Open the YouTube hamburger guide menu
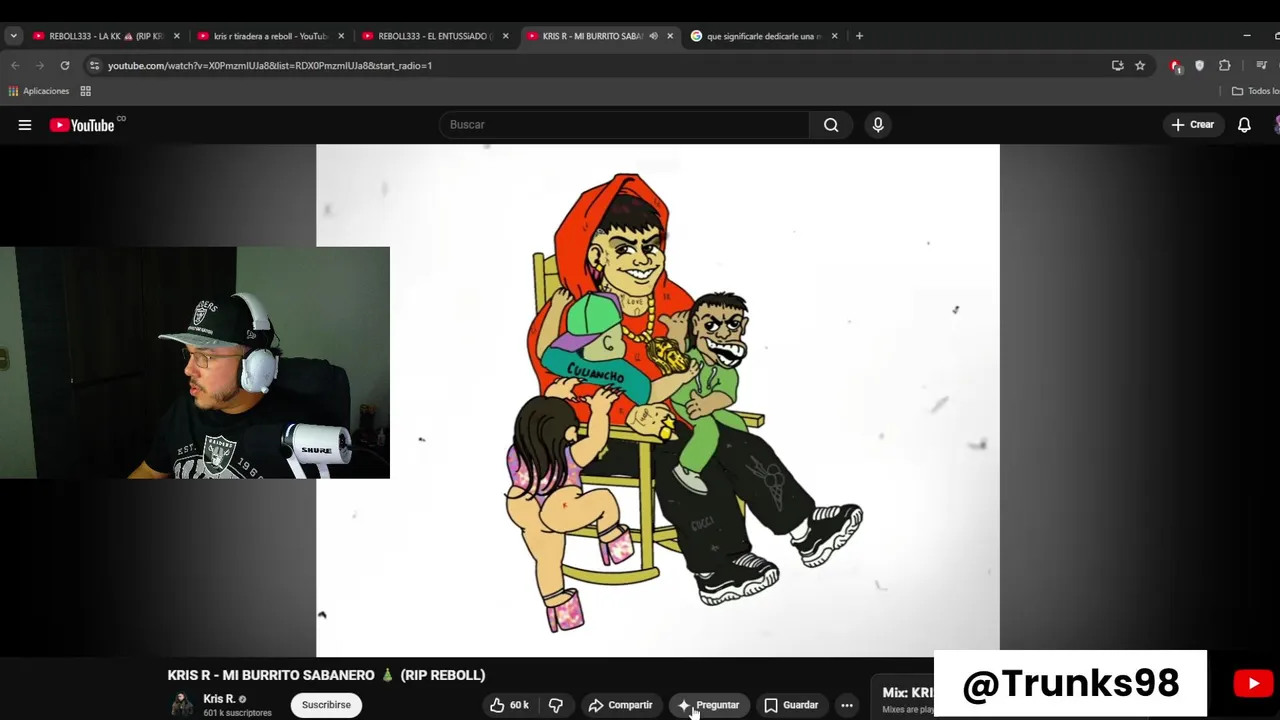The width and height of the screenshot is (1280, 720). click(x=25, y=125)
